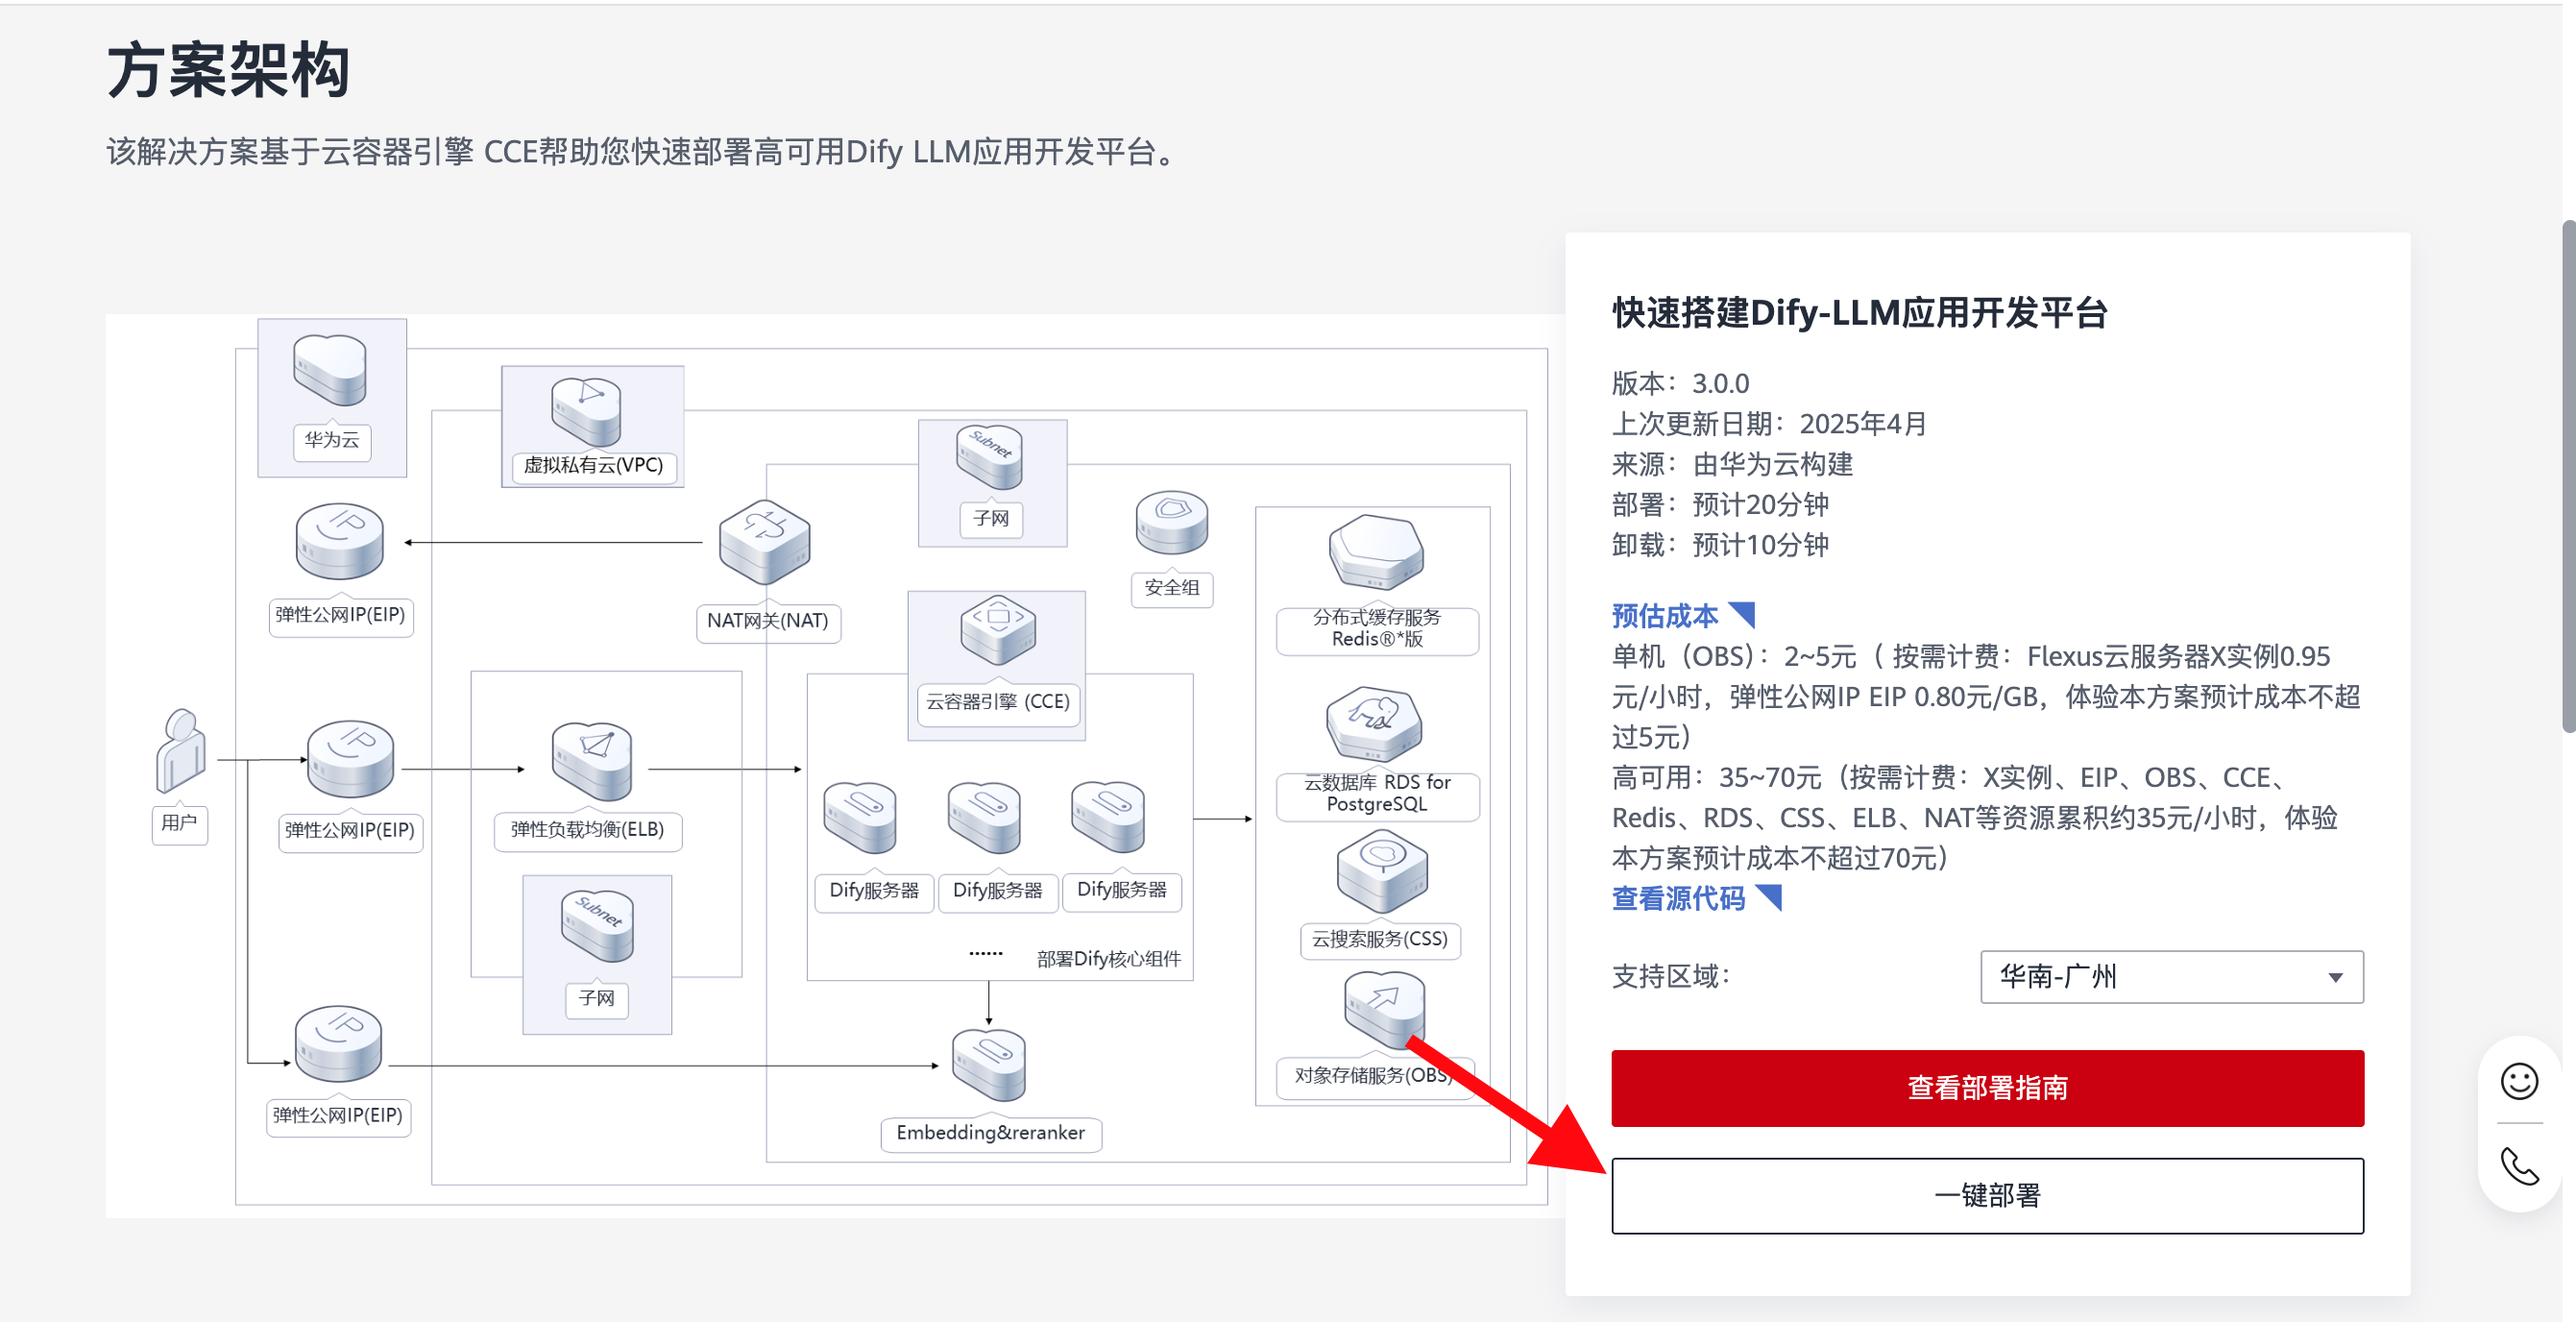Screen dimensions: 2576x1322
Task: Click the 对象存储服务(OBS) icon
Action: [1384, 1010]
